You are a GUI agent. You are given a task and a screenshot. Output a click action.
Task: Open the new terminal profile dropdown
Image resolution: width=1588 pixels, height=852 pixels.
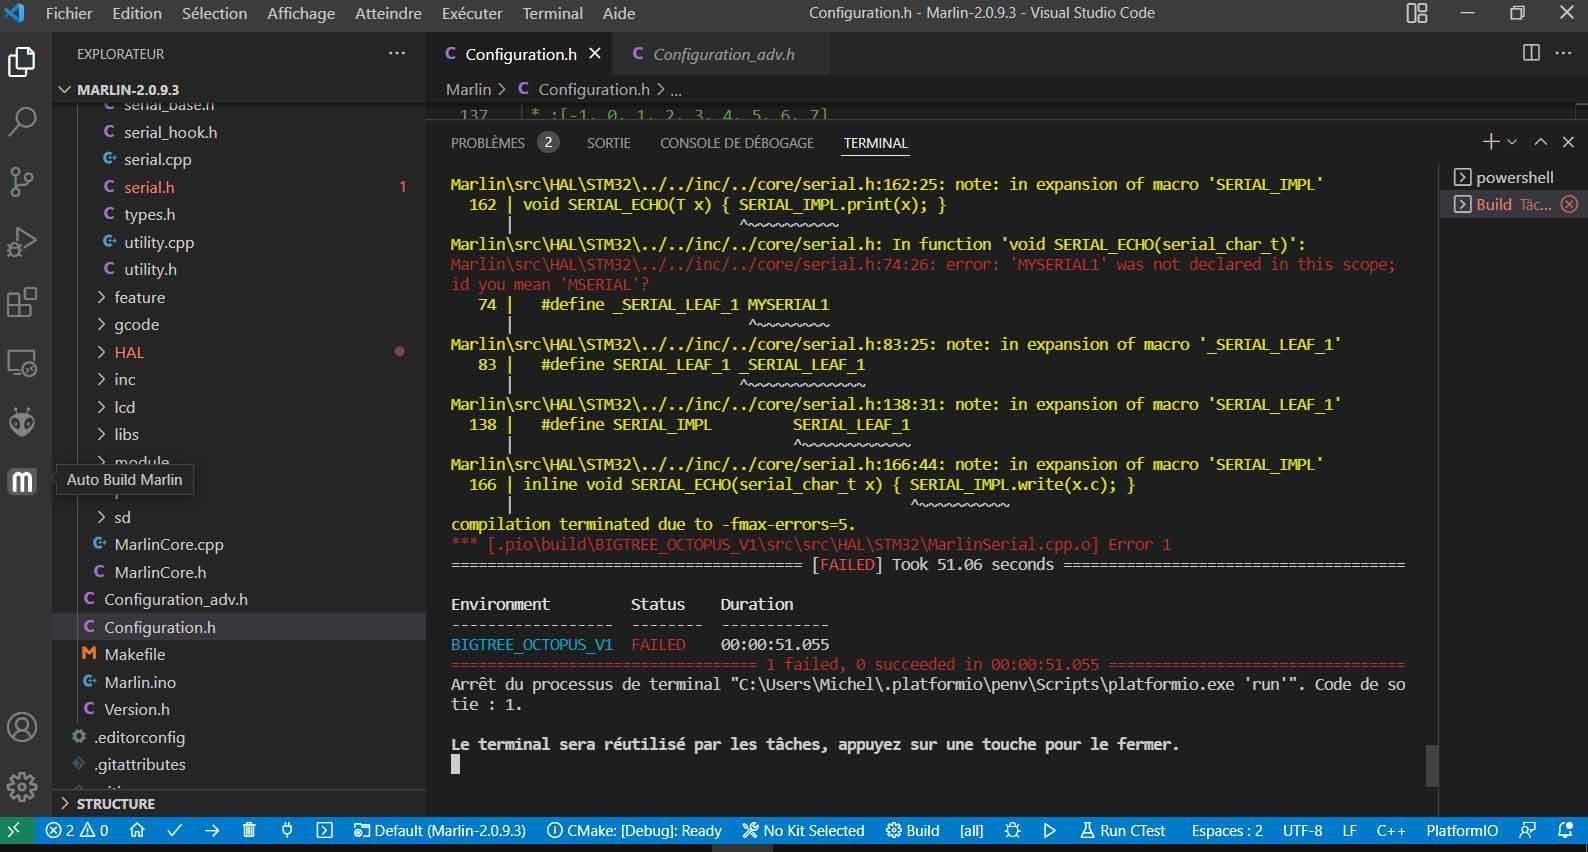pos(1512,143)
